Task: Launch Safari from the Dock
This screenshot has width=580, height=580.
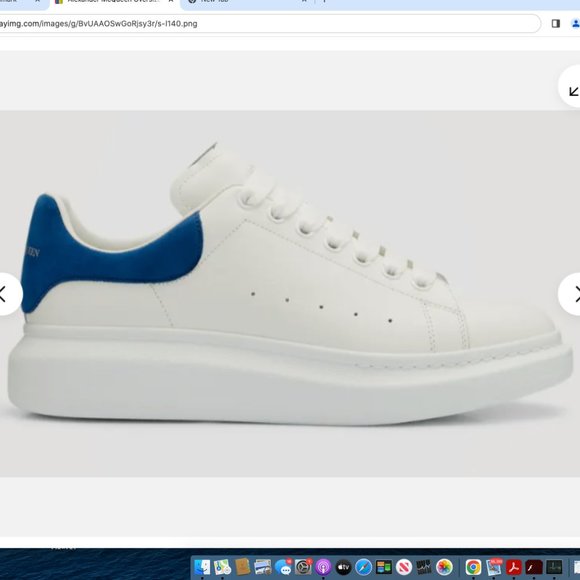Action: [364, 567]
